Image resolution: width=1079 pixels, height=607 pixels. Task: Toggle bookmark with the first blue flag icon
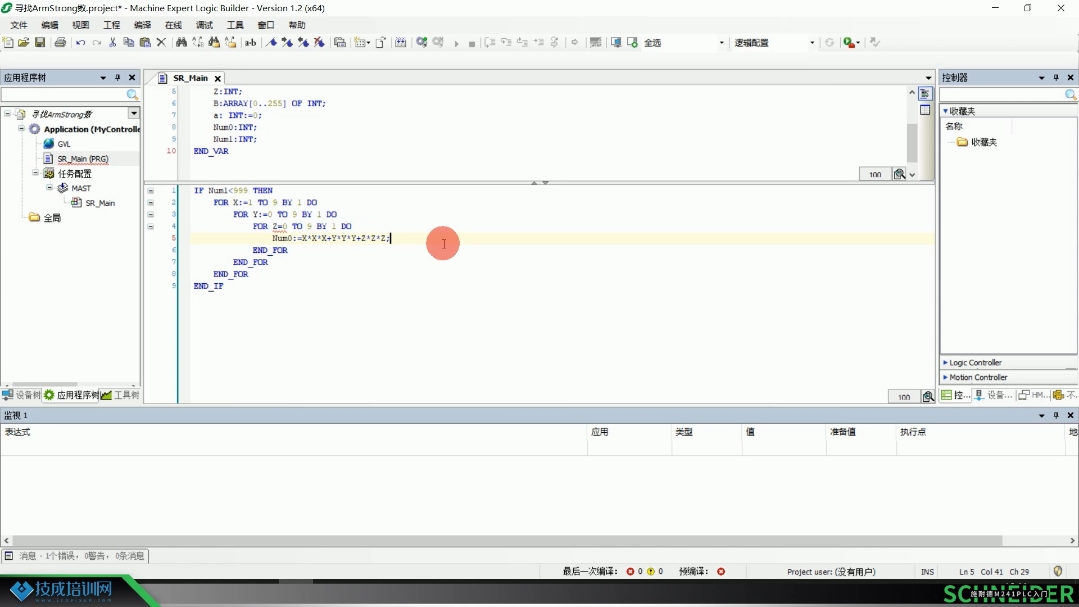point(272,43)
